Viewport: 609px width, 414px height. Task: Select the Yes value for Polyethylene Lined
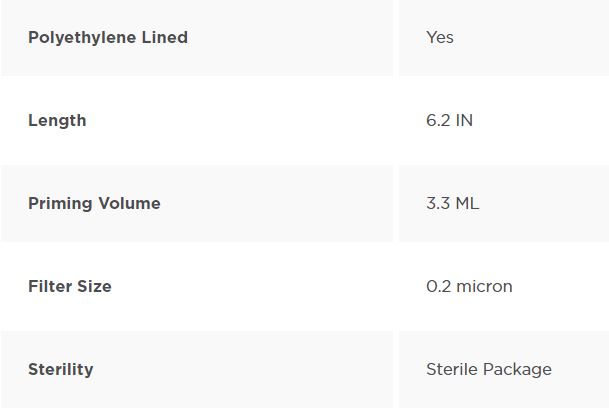[440, 37]
